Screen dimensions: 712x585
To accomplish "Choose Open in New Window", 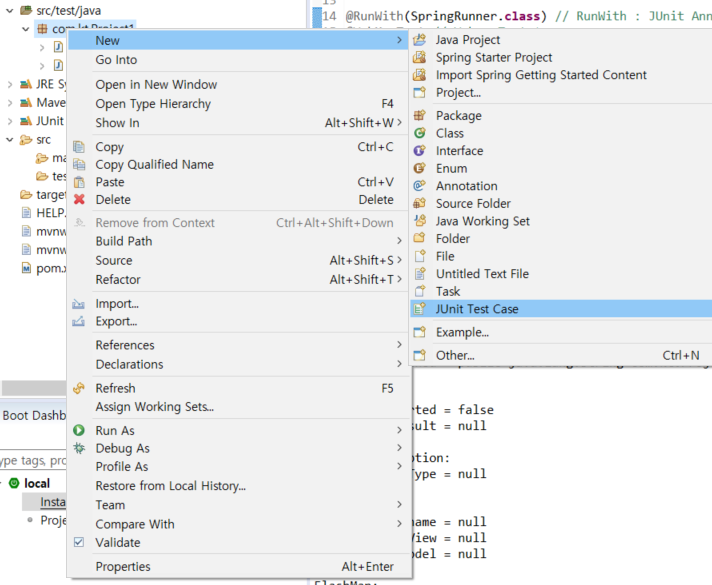I will coord(239,84).
